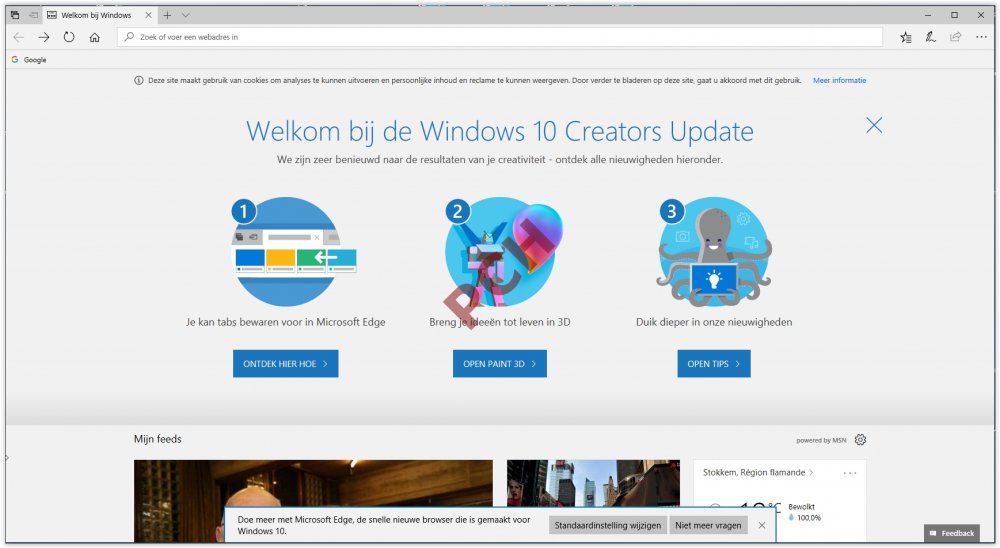1000x548 pixels.
Task: Click the powered by MSN text
Action: 821,440
